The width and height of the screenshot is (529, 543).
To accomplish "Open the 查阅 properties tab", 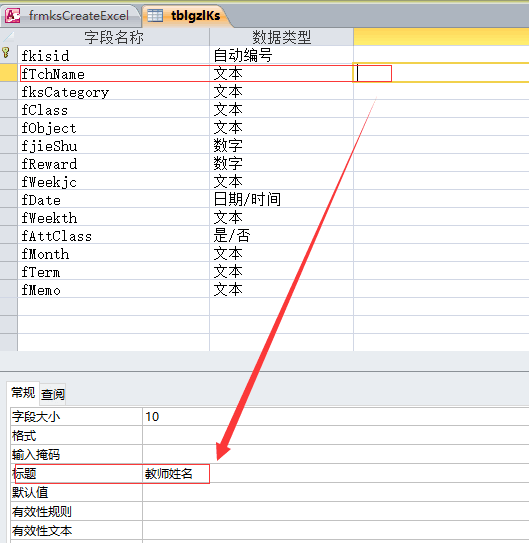I will (53, 394).
